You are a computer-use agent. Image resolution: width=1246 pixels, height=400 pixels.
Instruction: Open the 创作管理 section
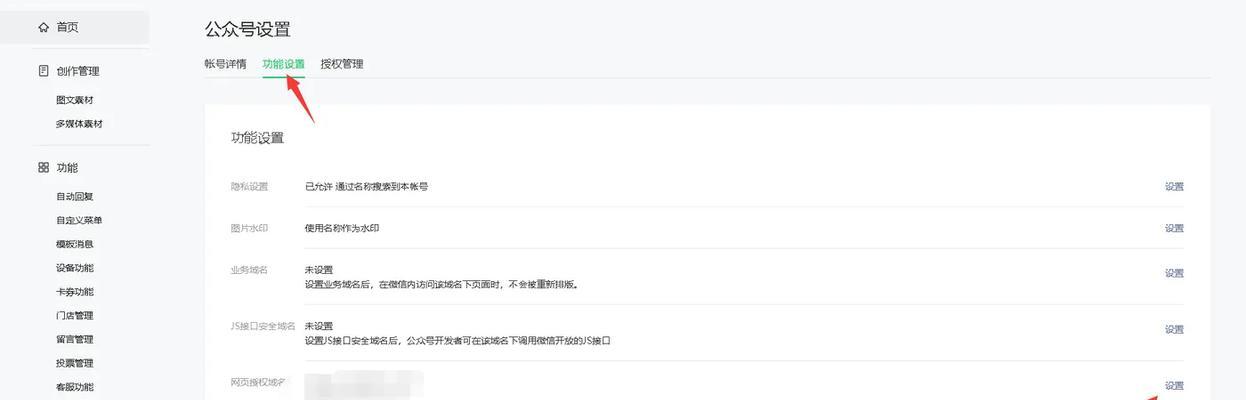click(x=78, y=71)
